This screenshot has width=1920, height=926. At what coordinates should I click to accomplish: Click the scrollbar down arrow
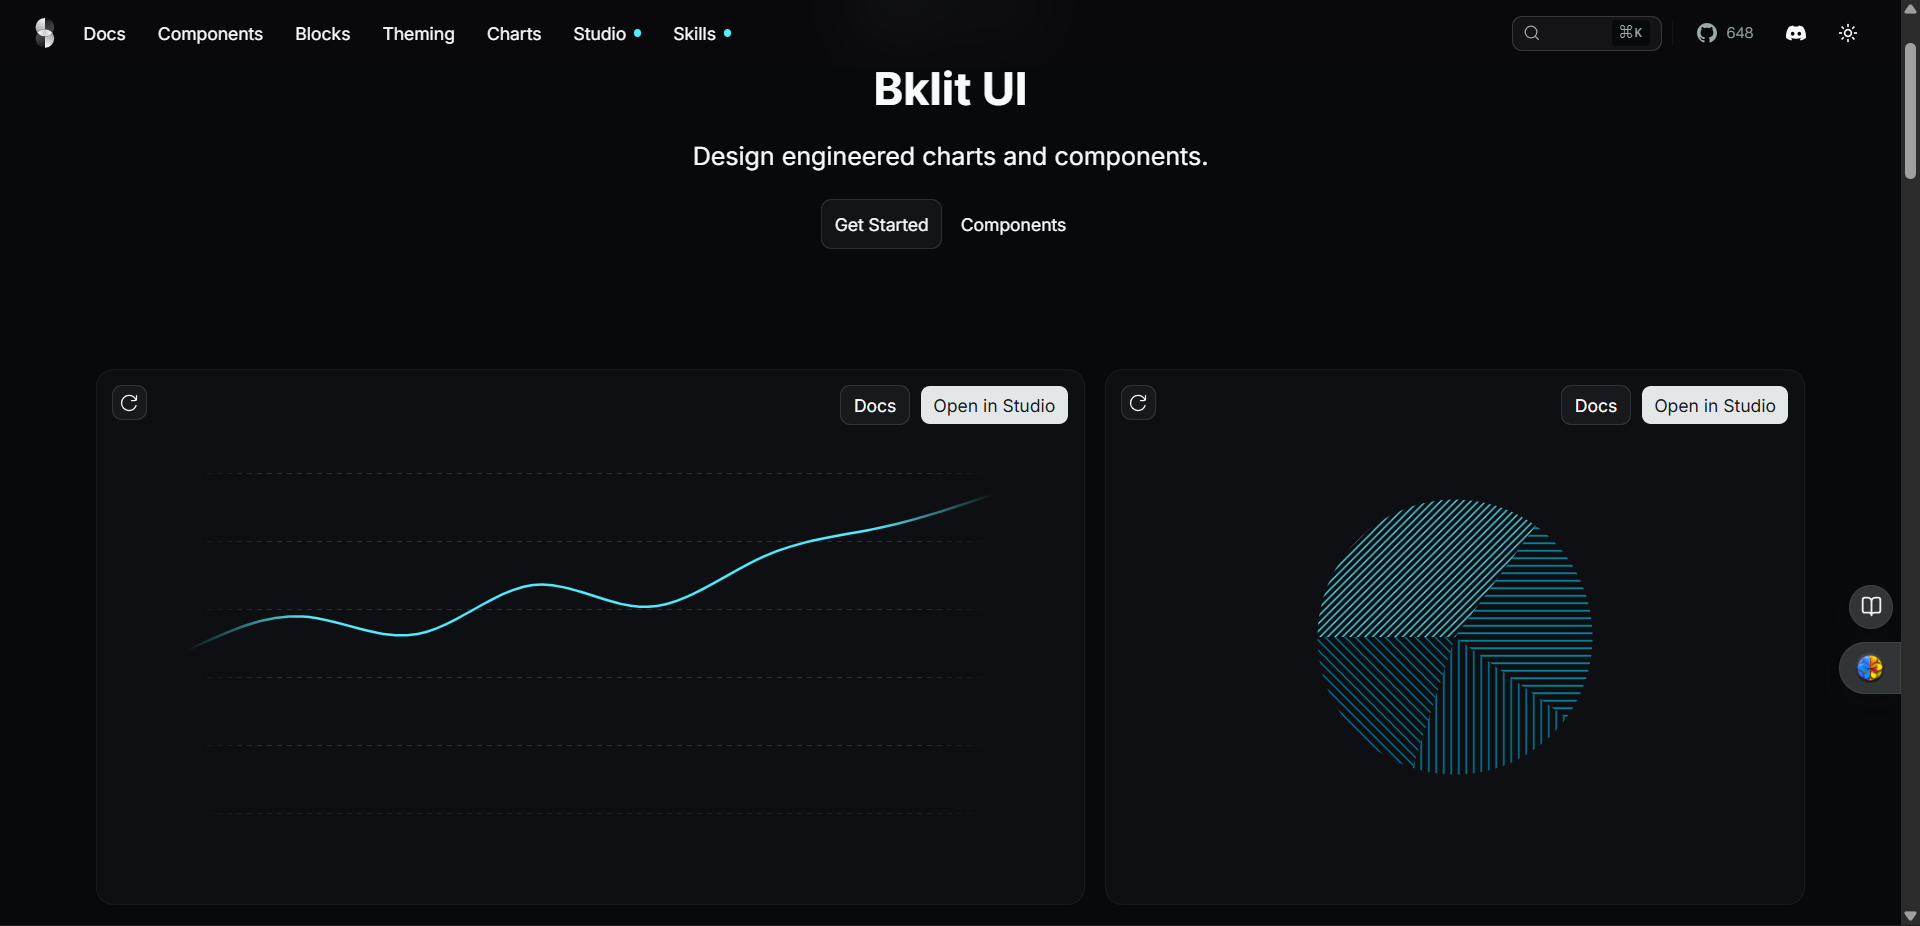tap(1910, 916)
